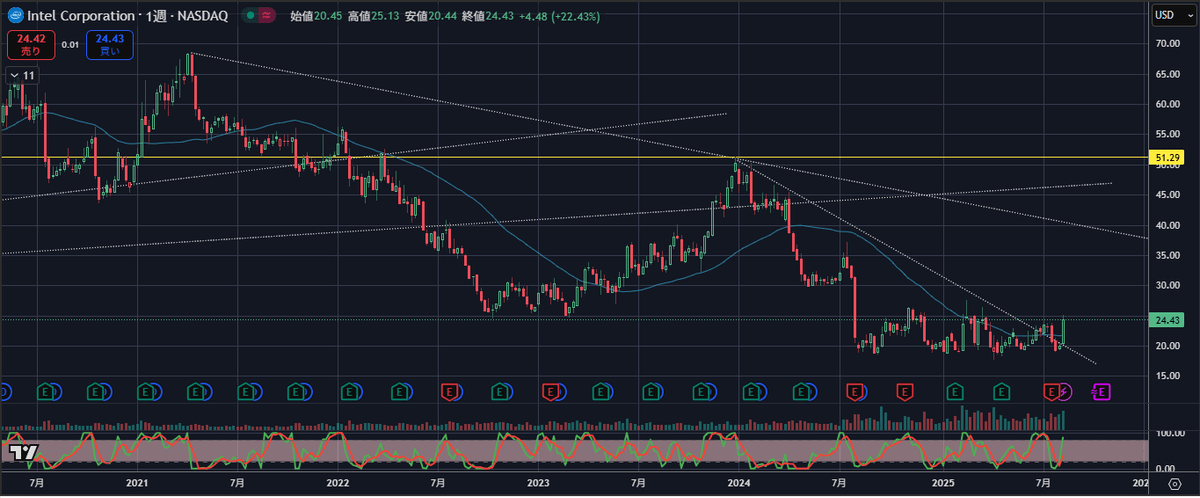Click the 2022 label on time axis
The image size is (1200, 498).
(x=338, y=483)
